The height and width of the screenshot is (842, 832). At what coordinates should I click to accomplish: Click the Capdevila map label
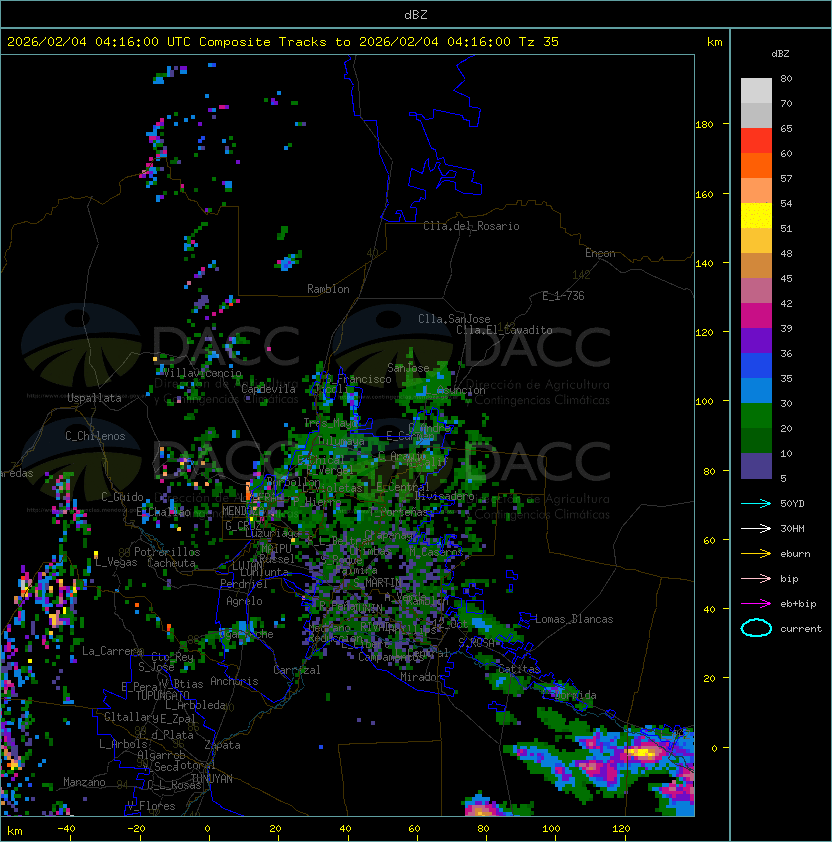pyautogui.click(x=268, y=389)
